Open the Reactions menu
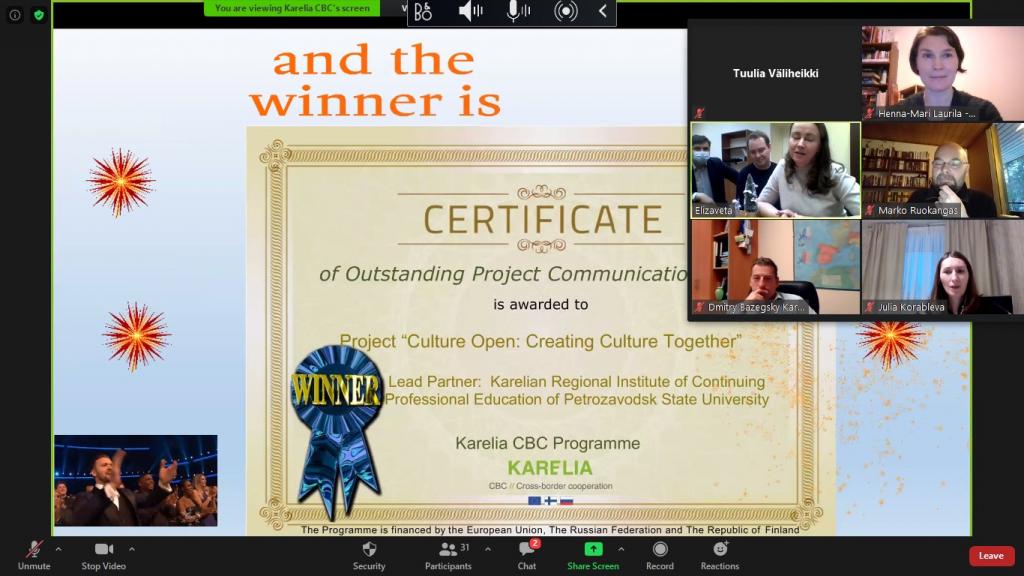 coord(720,556)
